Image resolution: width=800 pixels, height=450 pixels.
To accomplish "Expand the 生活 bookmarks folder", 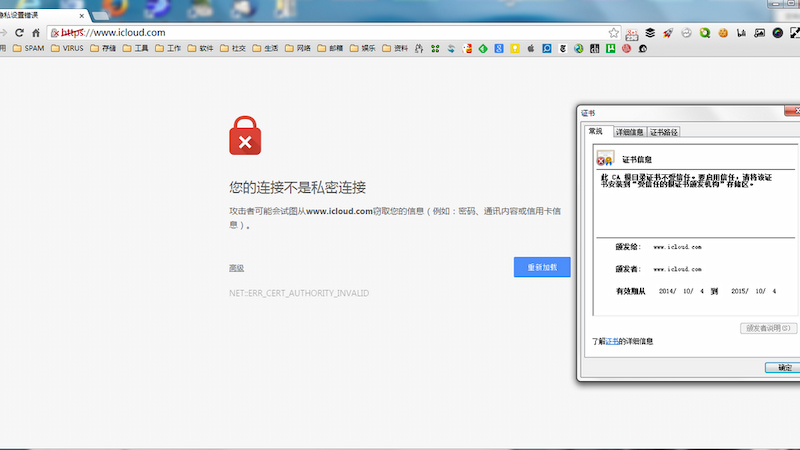I will point(266,48).
